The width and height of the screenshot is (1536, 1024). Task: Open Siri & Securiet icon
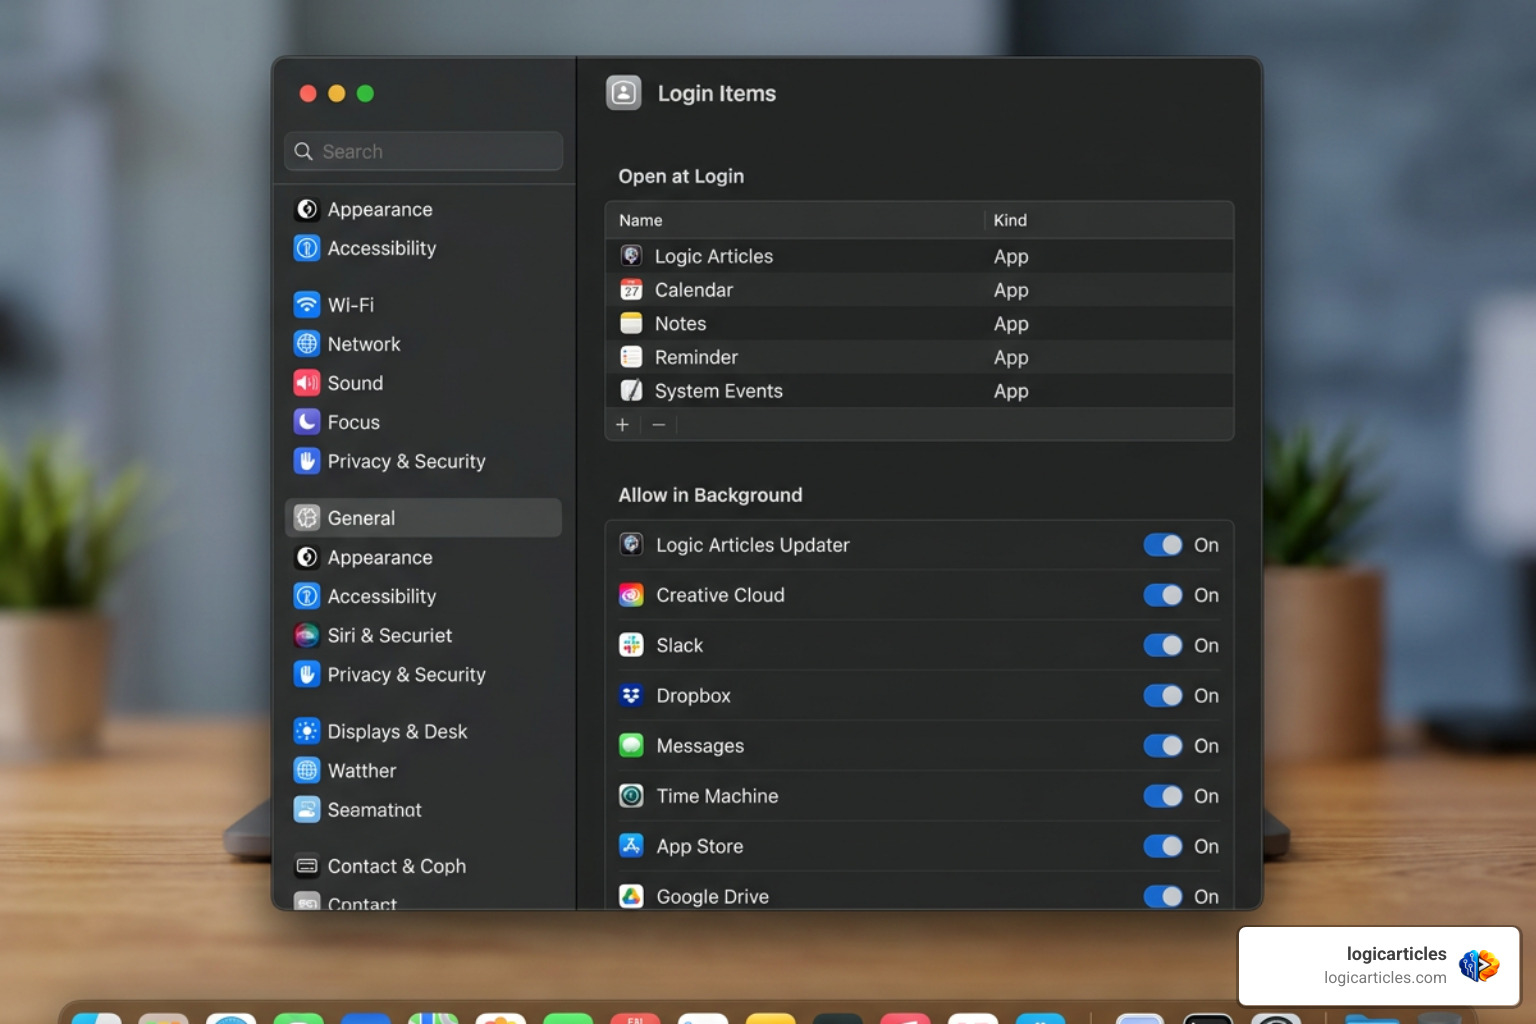pyautogui.click(x=307, y=636)
